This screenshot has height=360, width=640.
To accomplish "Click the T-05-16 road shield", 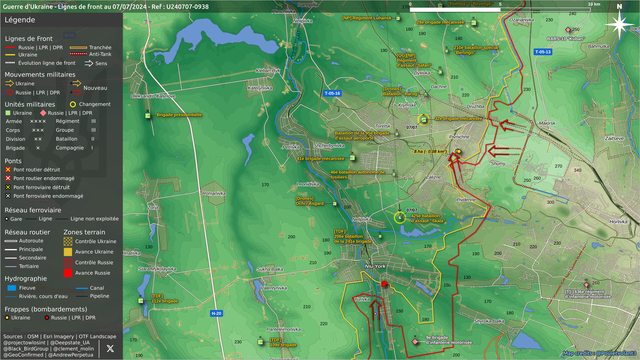I will tap(332, 93).
